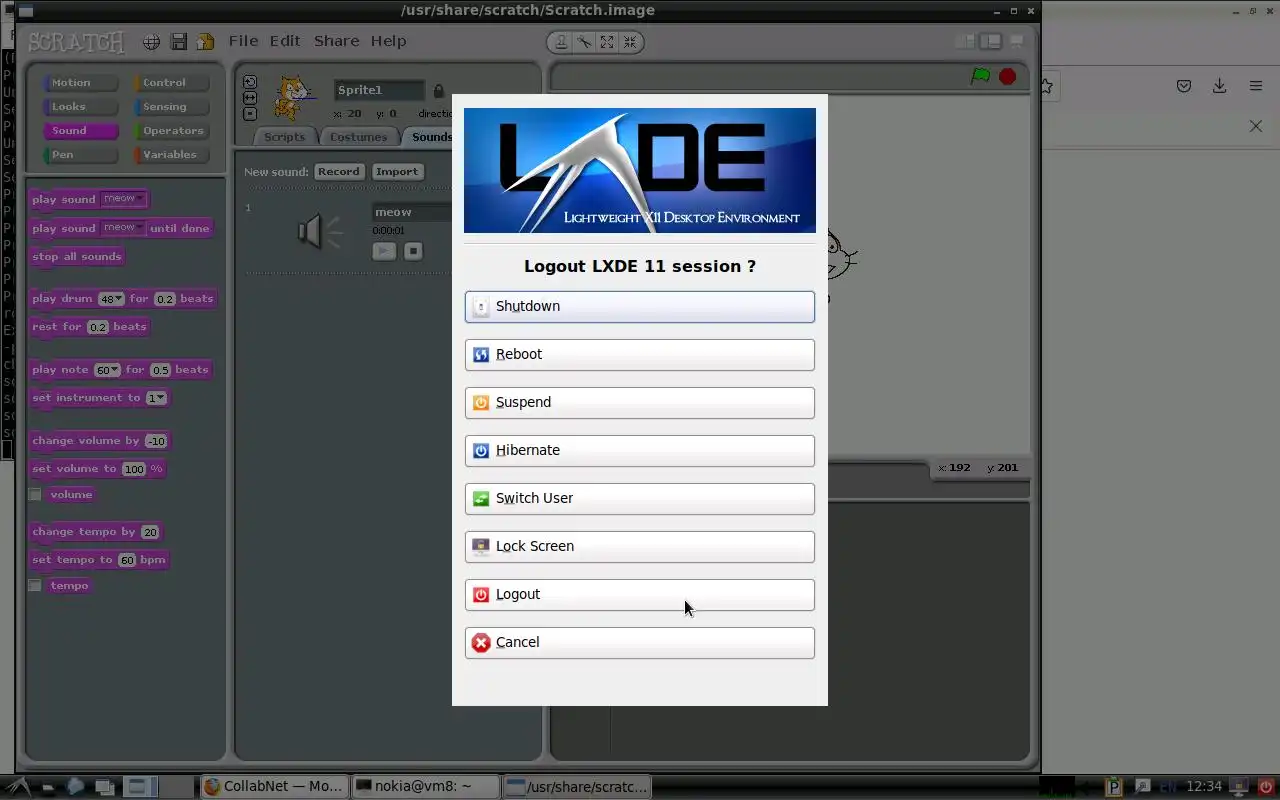The height and width of the screenshot is (800, 1280).
Task: Select the Control blocks category
Action: (x=171, y=83)
